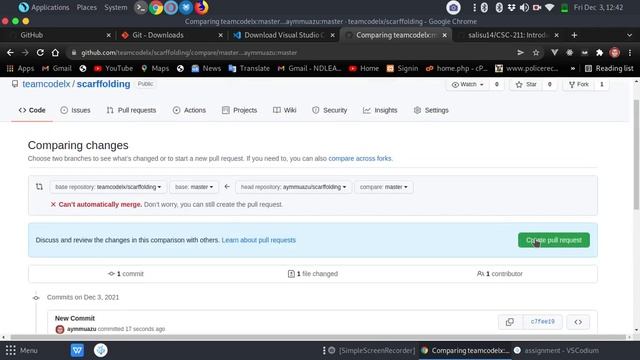Switch to the Download Visual Studio browser tab

pyautogui.click(x=284, y=35)
